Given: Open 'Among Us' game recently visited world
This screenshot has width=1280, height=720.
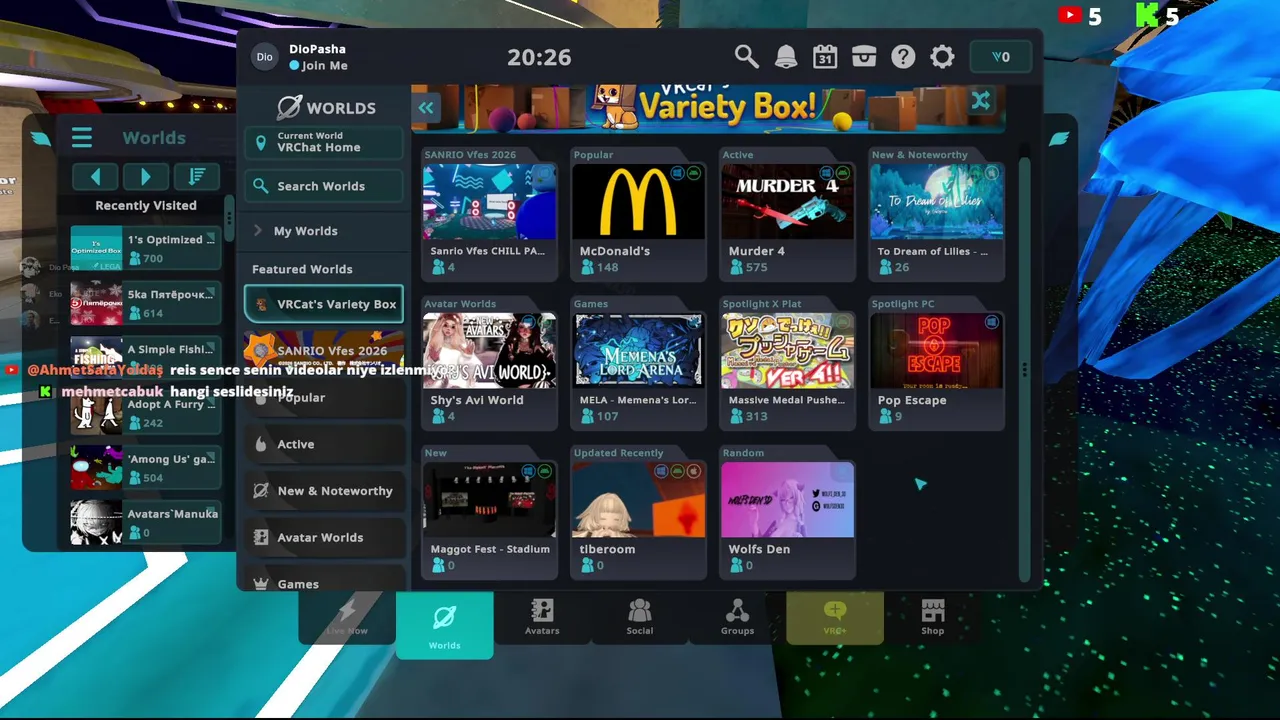Looking at the screenshot, I should tap(146, 468).
